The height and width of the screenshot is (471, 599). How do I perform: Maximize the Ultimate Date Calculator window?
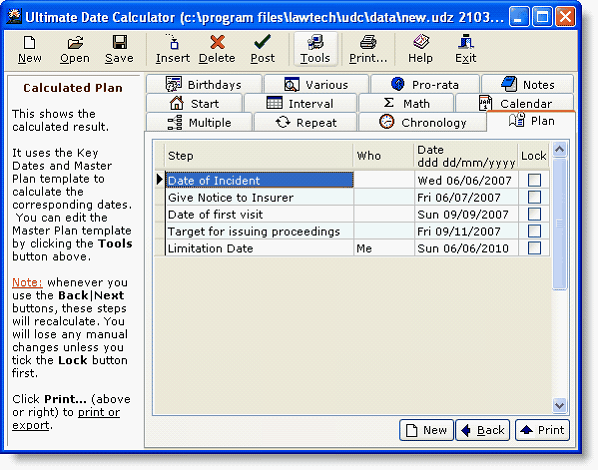point(542,17)
